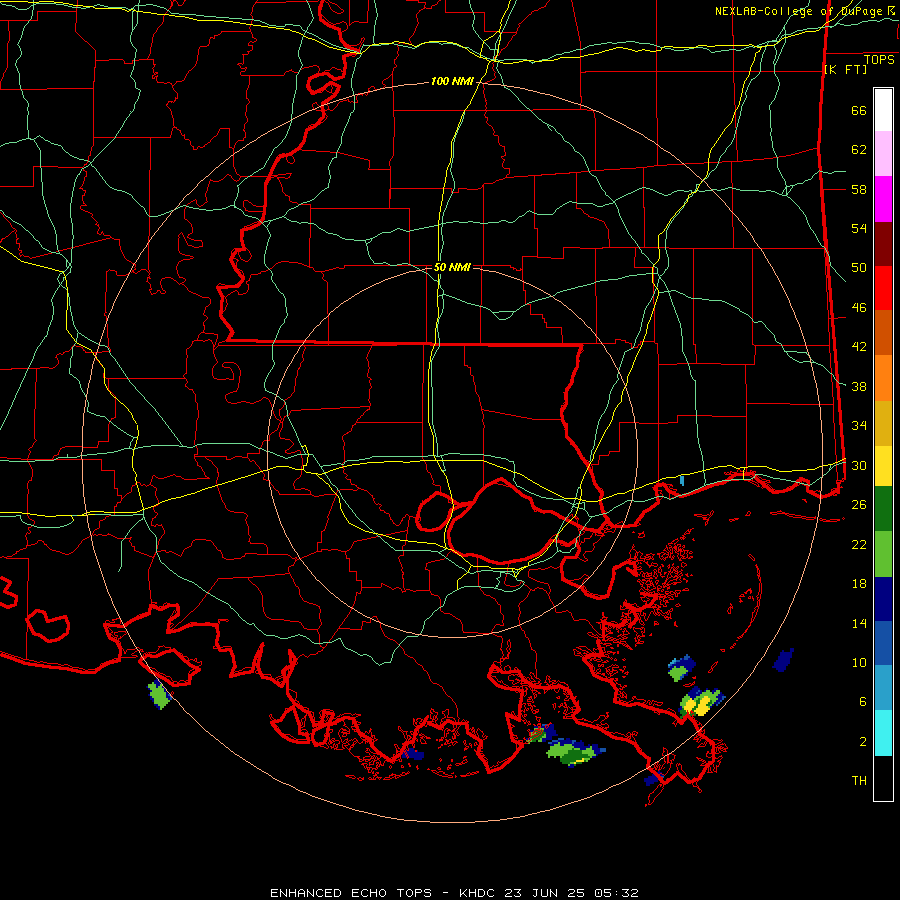Image resolution: width=900 pixels, height=900 pixels.
Task: Click the navy blue legend swatch
Action: pyautogui.click(x=883, y=599)
